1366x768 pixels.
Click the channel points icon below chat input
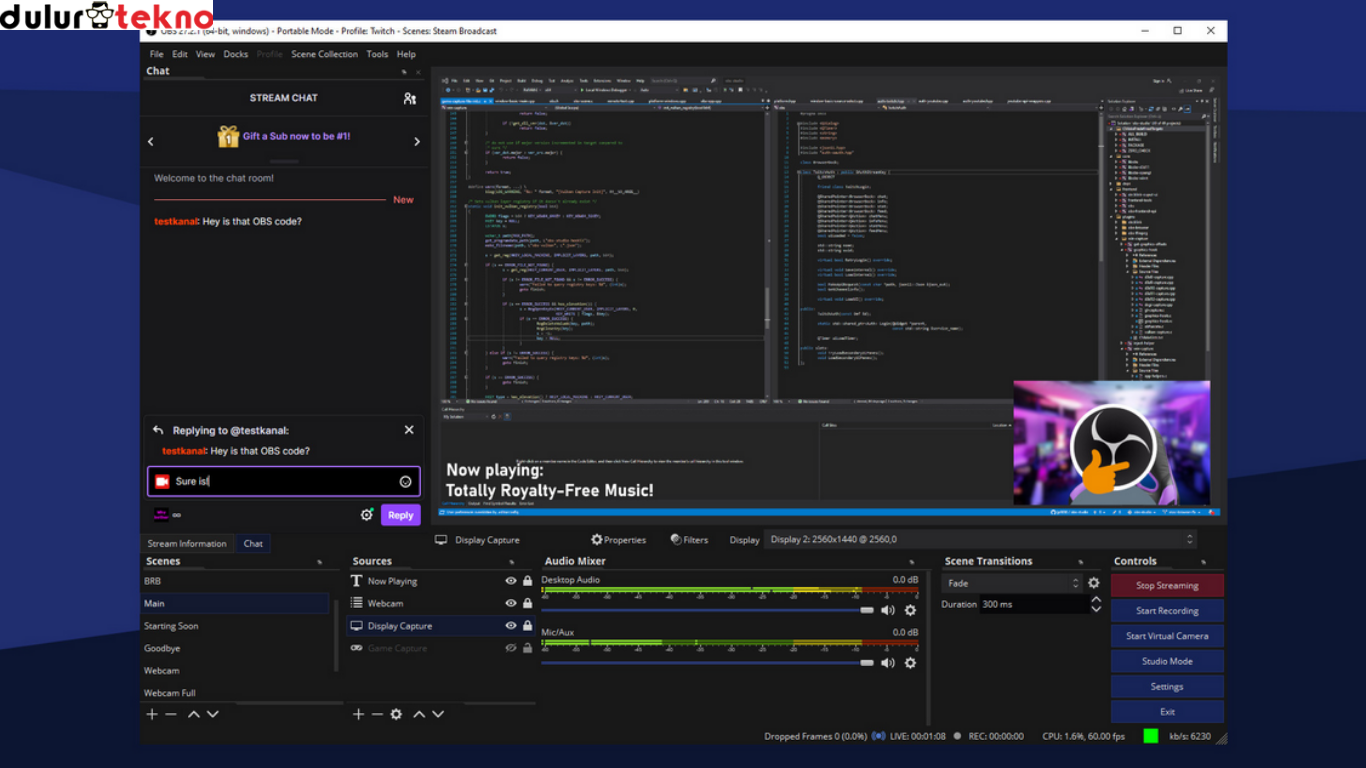161,515
